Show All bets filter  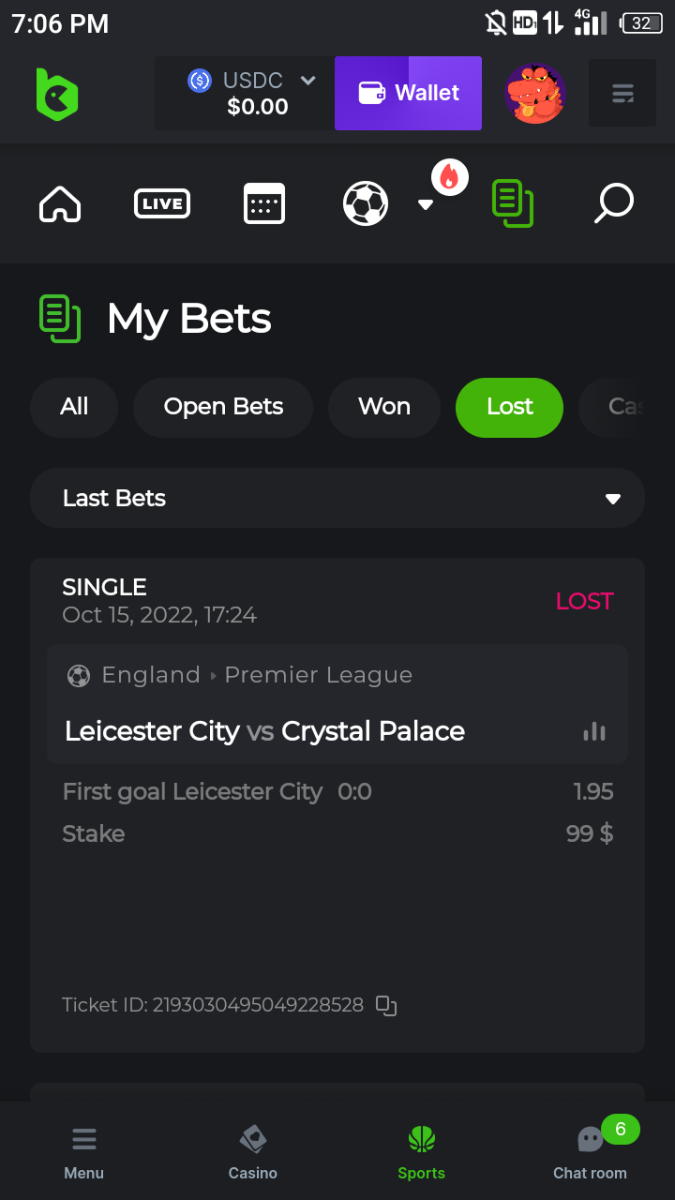74,407
